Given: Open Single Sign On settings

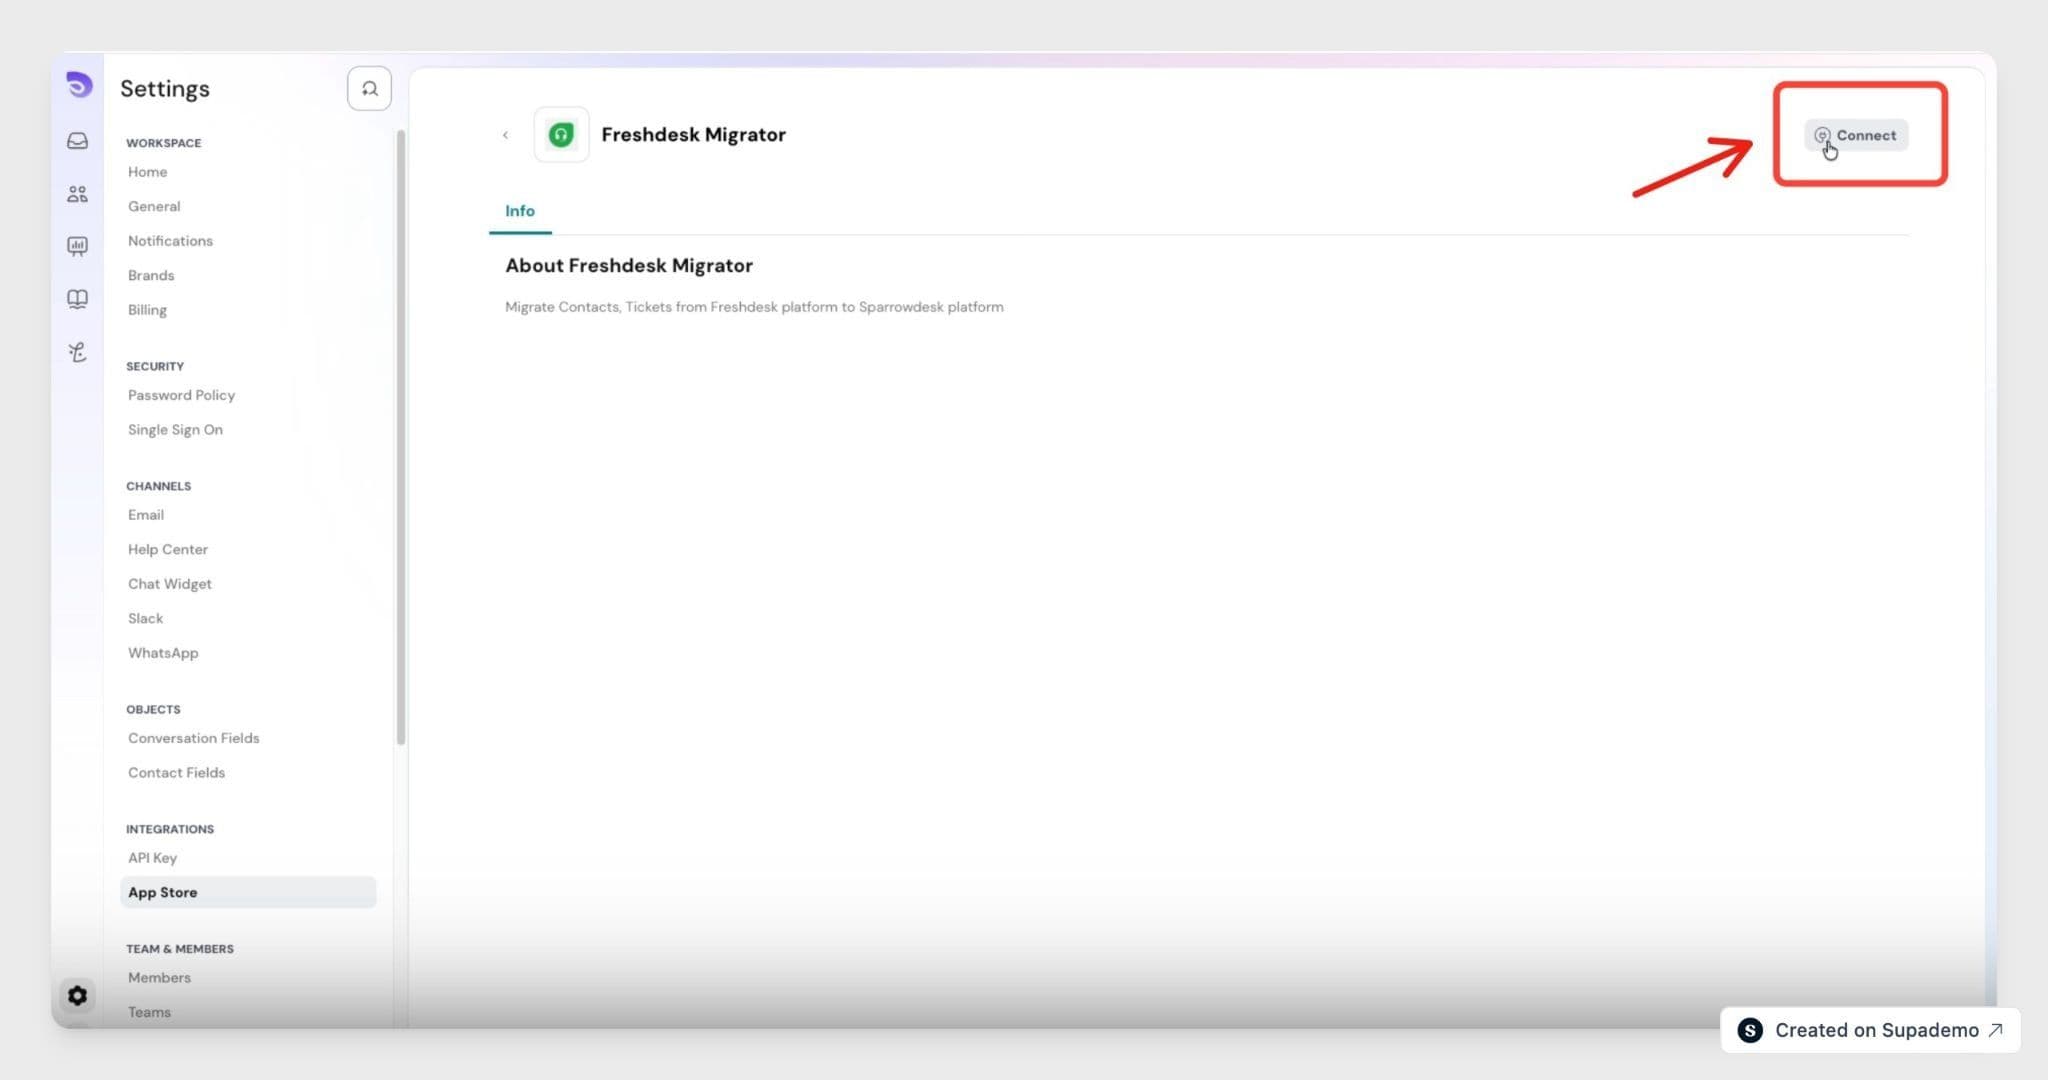Looking at the screenshot, I should [x=175, y=430].
